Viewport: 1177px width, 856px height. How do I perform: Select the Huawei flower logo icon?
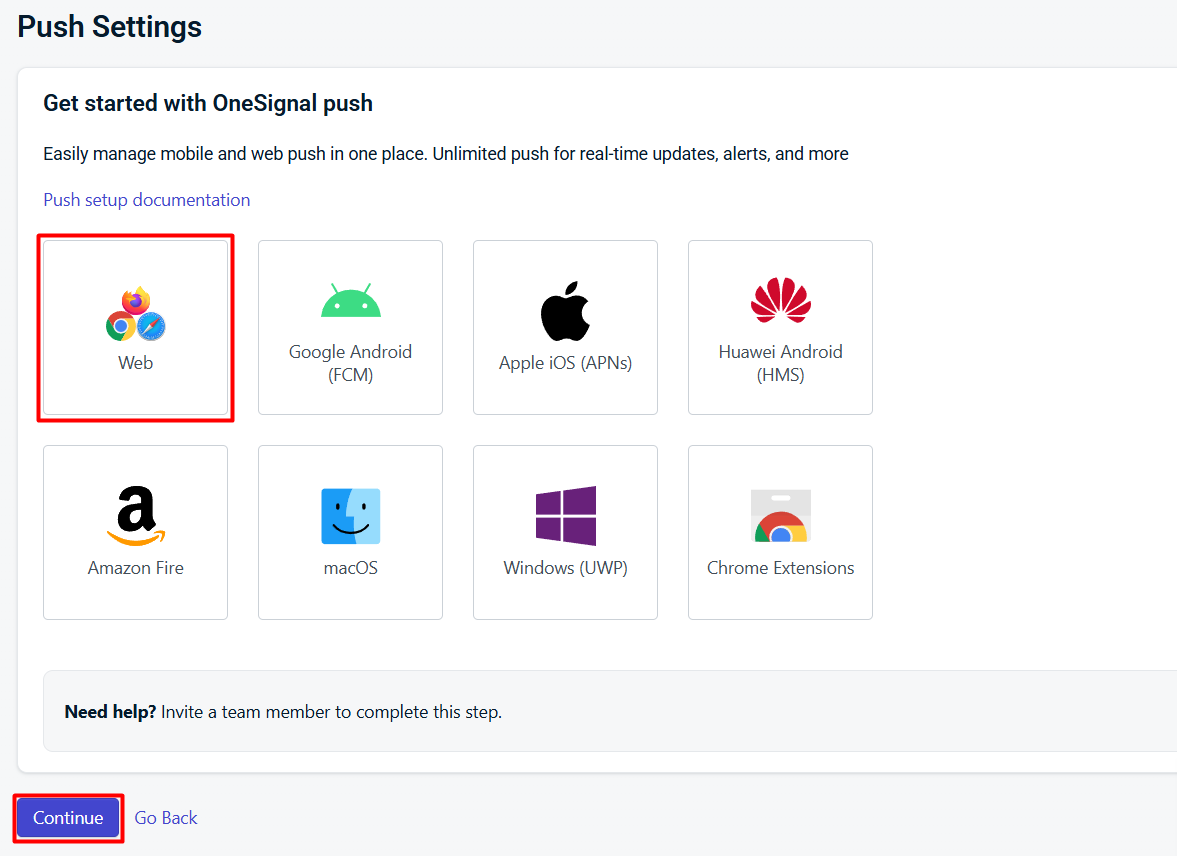point(781,300)
